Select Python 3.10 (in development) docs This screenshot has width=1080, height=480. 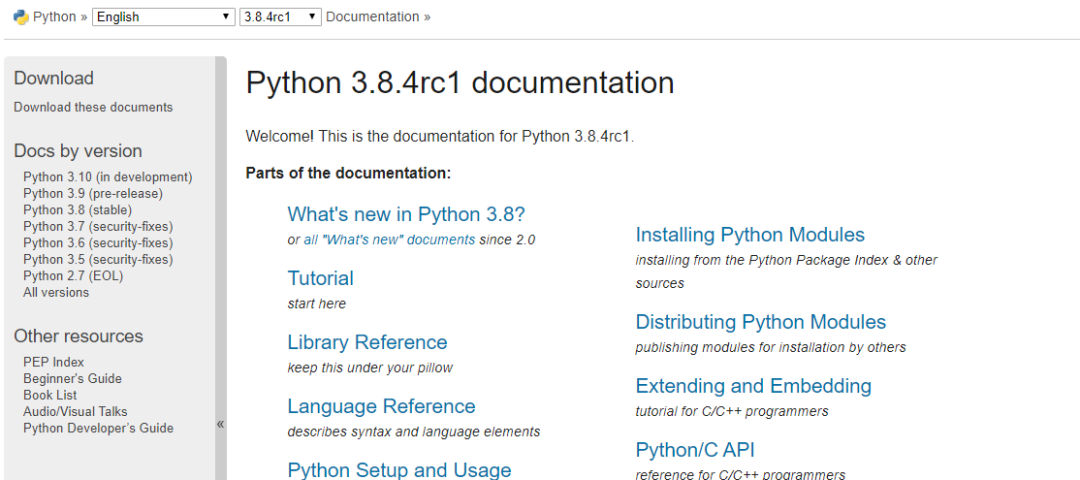(x=107, y=177)
